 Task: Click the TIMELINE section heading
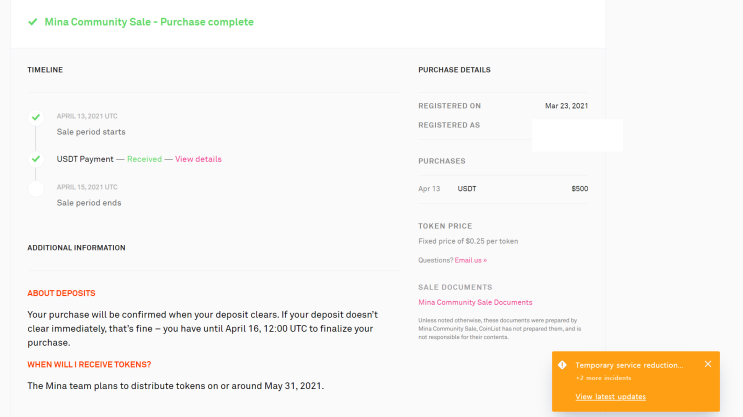click(45, 70)
